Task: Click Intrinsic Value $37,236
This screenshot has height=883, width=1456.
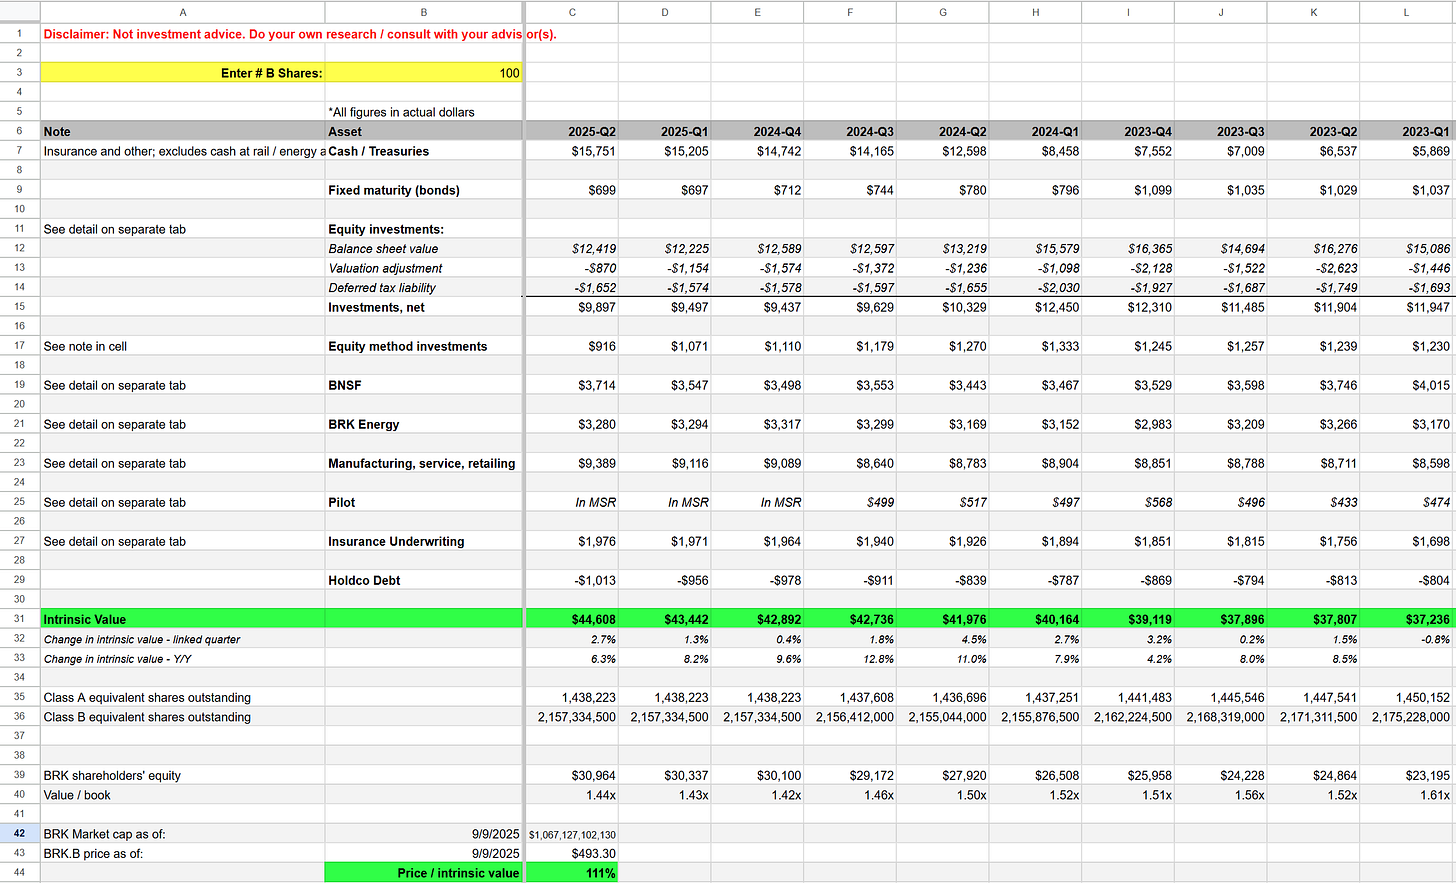Action: (1427, 619)
